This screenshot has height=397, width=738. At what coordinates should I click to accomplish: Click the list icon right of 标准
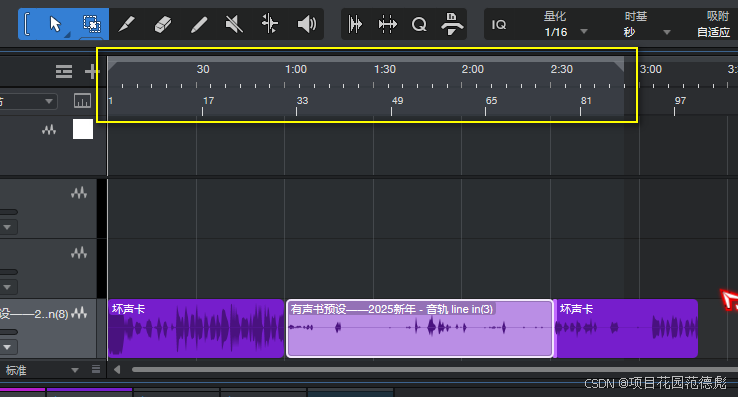pyautogui.click(x=96, y=369)
